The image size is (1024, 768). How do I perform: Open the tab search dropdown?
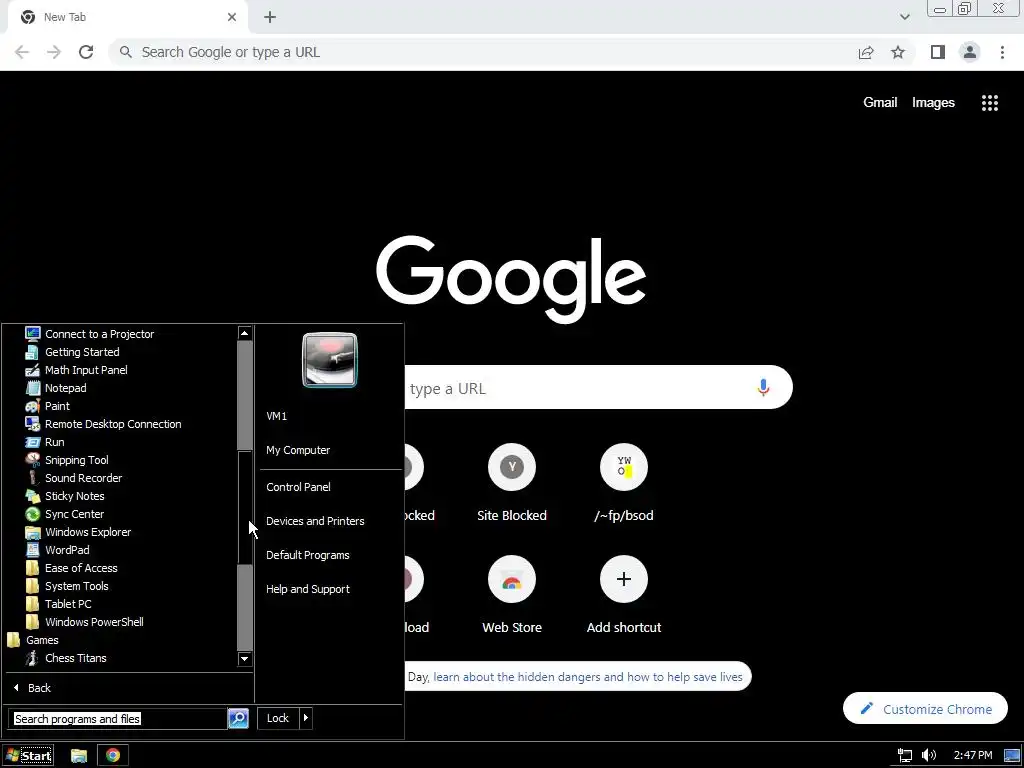point(904,17)
